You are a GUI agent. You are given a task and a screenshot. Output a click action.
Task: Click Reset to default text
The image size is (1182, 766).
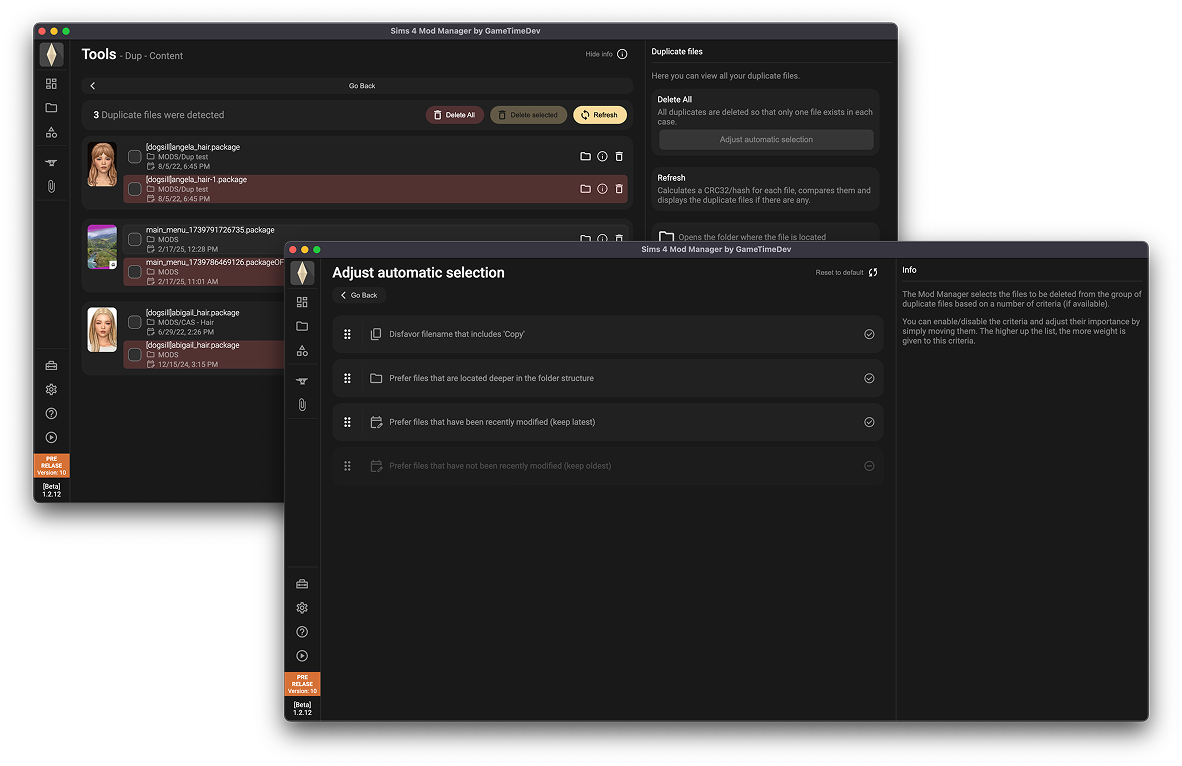[839, 272]
